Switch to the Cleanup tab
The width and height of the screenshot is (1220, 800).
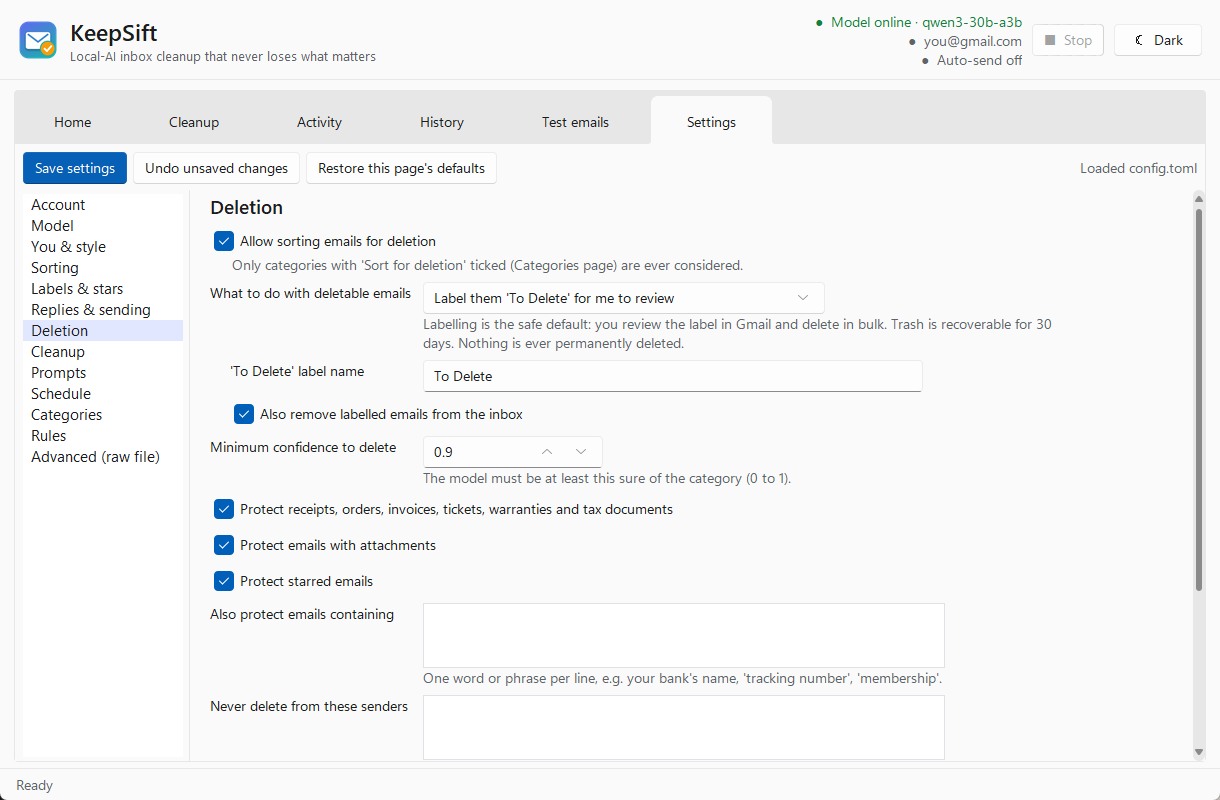pyautogui.click(x=194, y=122)
